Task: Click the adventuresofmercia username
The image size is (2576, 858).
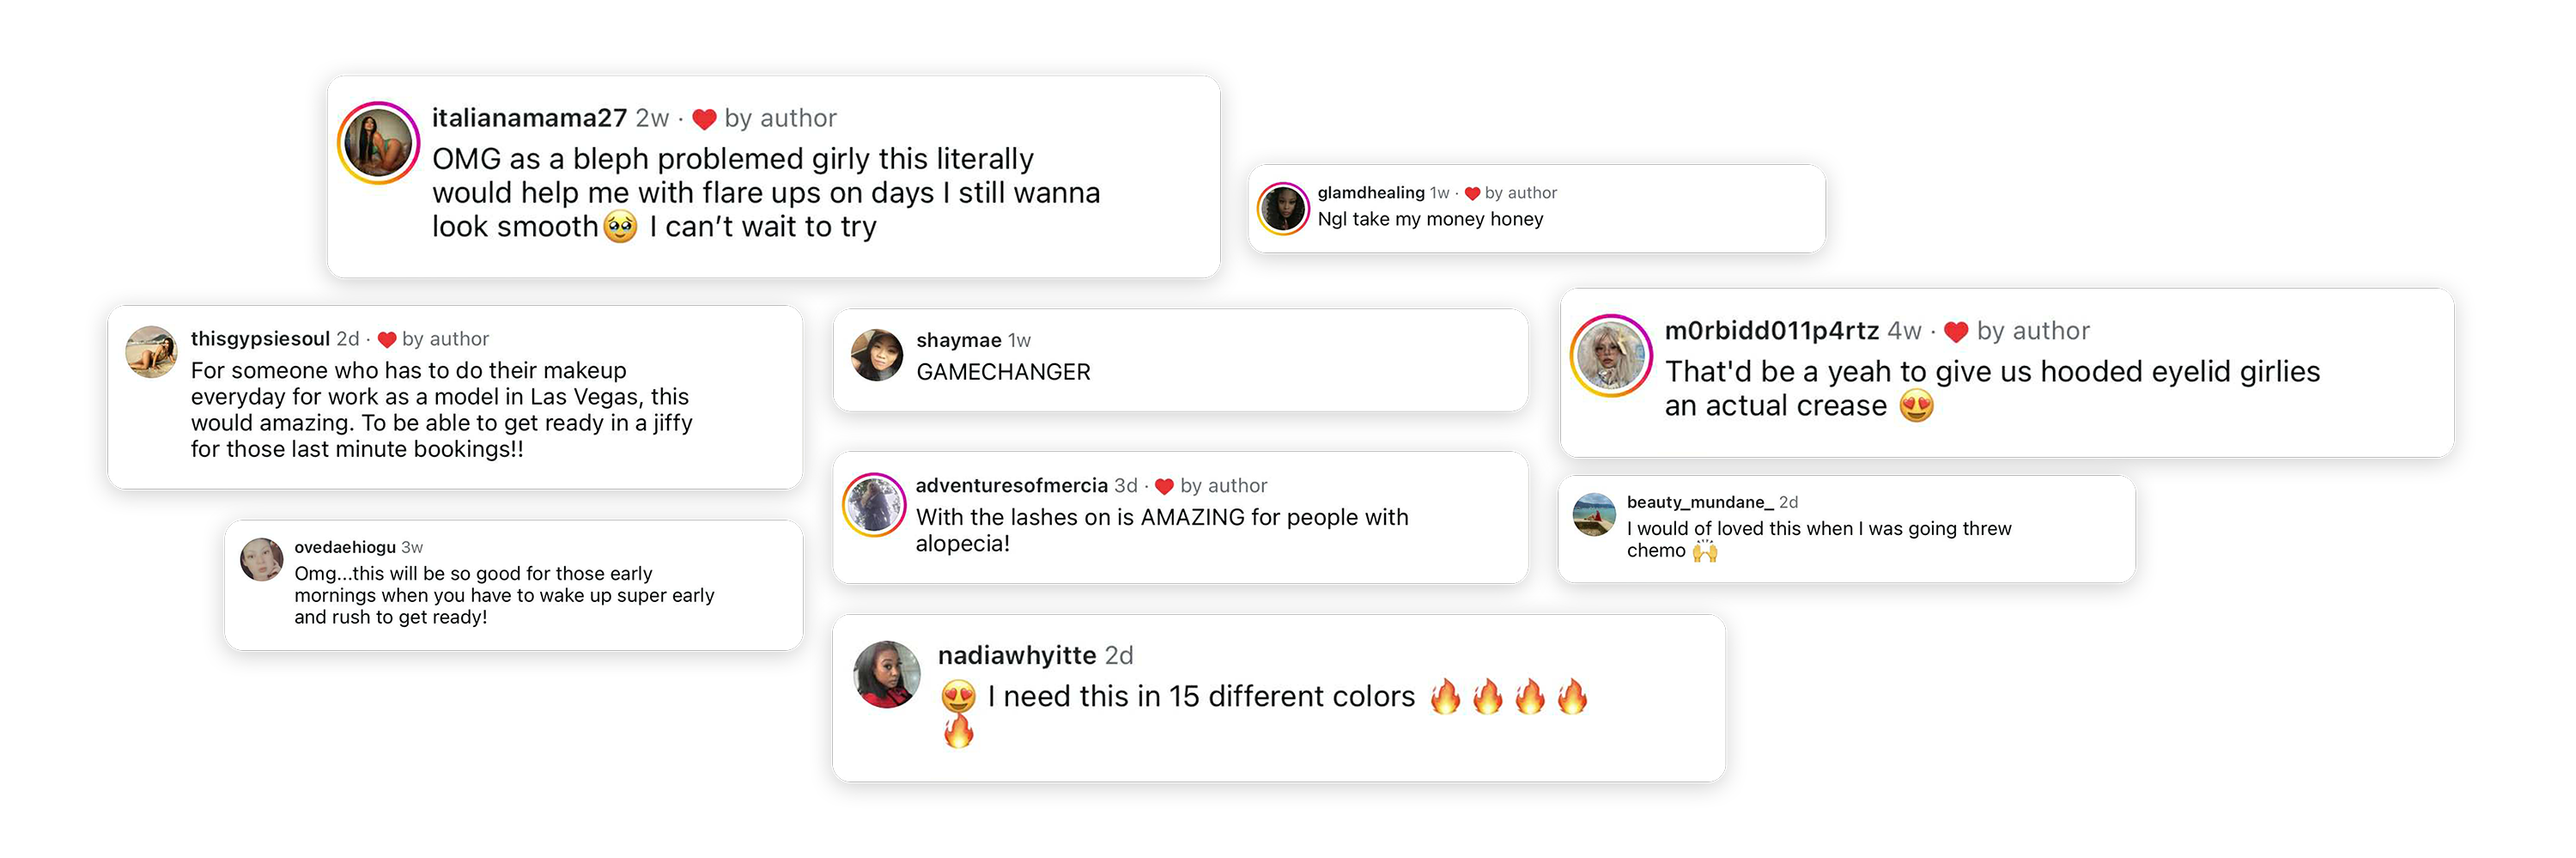Action: click(1011, 486)
